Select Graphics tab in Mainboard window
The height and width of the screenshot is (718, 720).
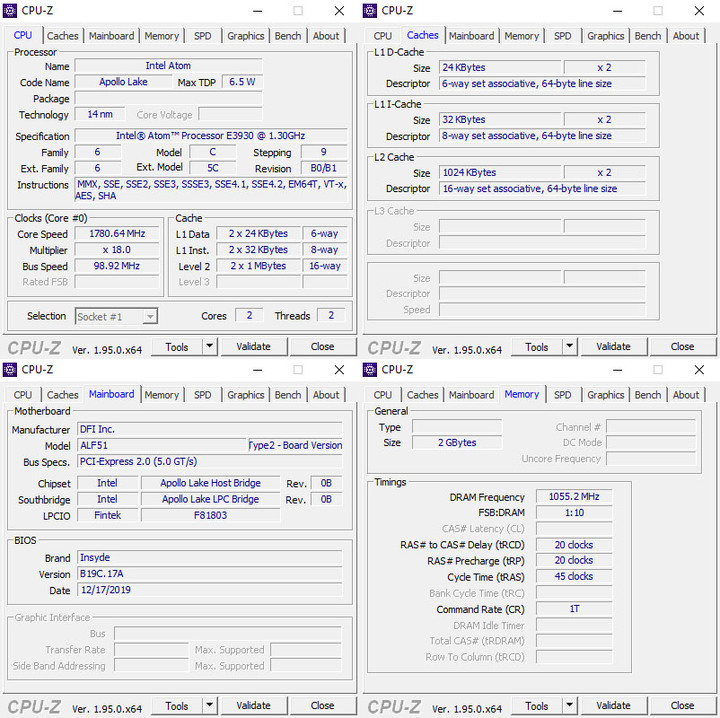tap(246, 395)
